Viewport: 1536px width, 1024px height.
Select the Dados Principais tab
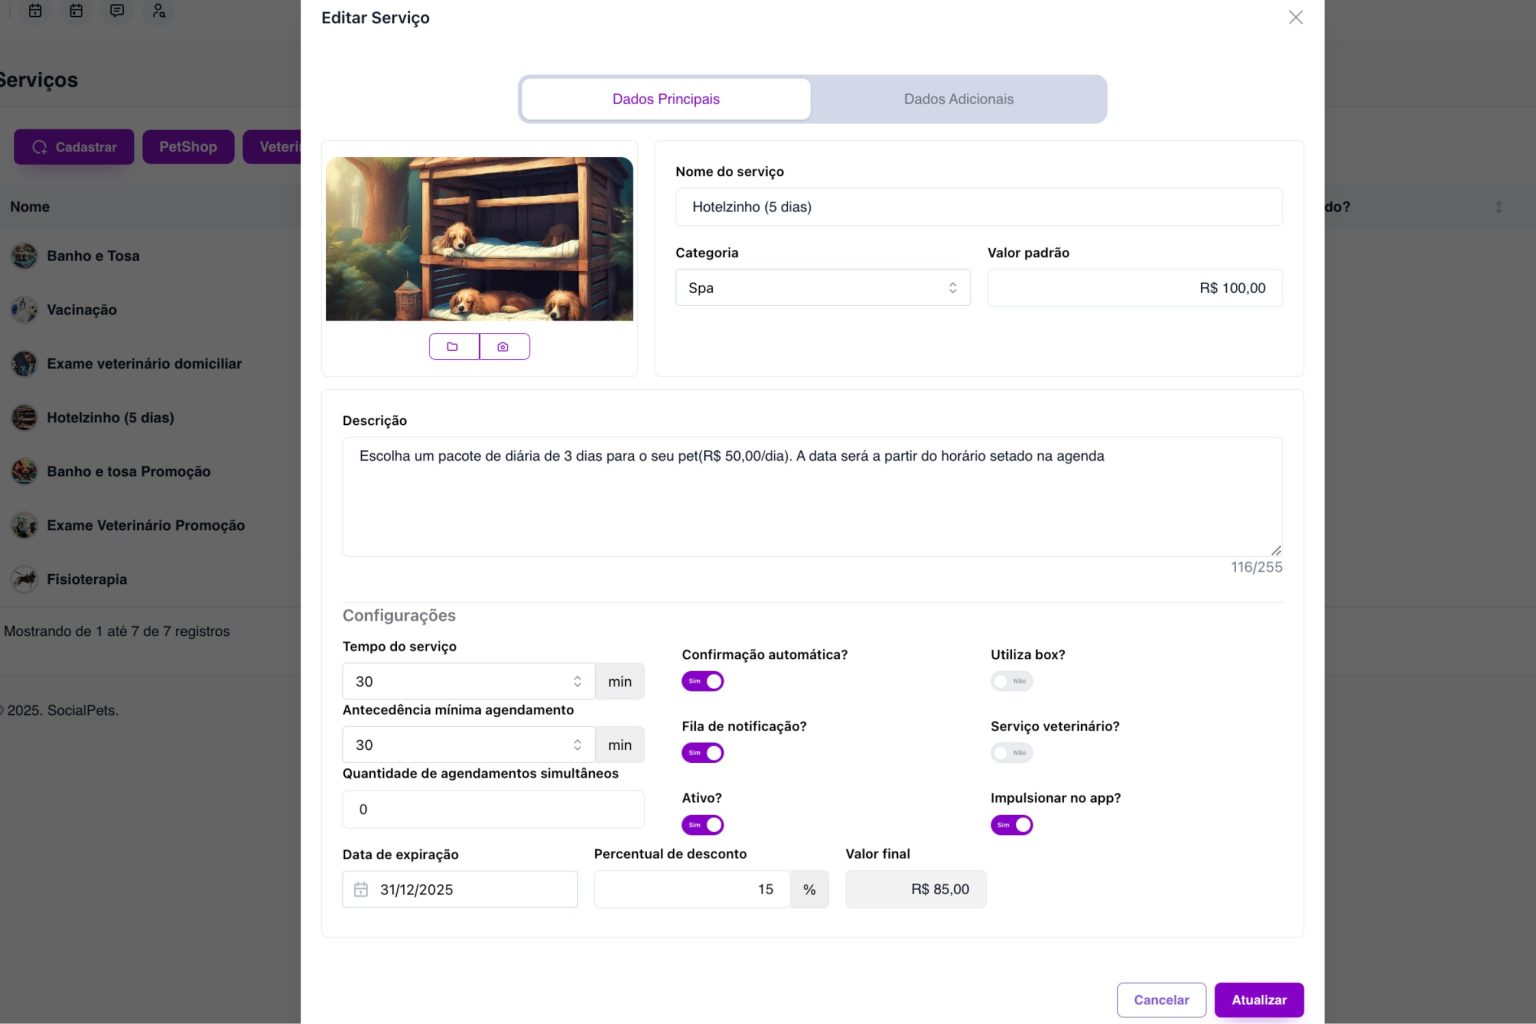666,99
